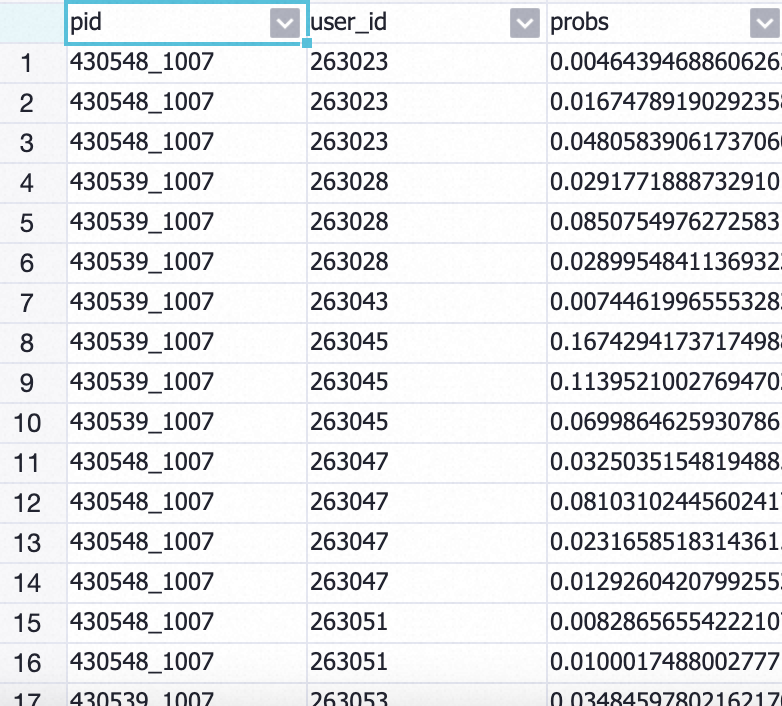Image resolution: width=782 pixels, height=706 pixels.
Task: Open the probs column filter dropdown
Action: pyautogui.click(x=765, y=23)
